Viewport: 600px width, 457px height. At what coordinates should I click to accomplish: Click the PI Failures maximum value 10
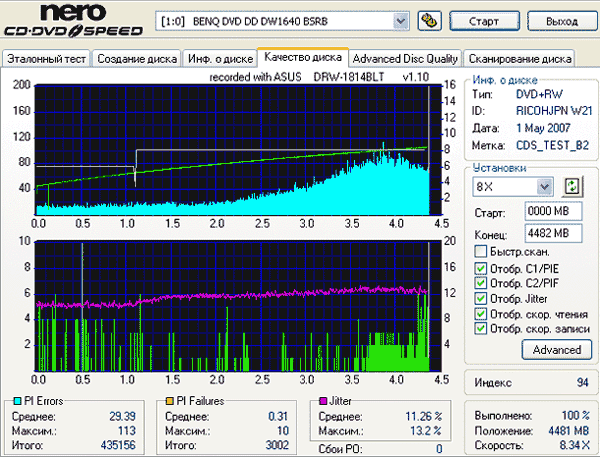pyautogui.click(x=283, y=431)
